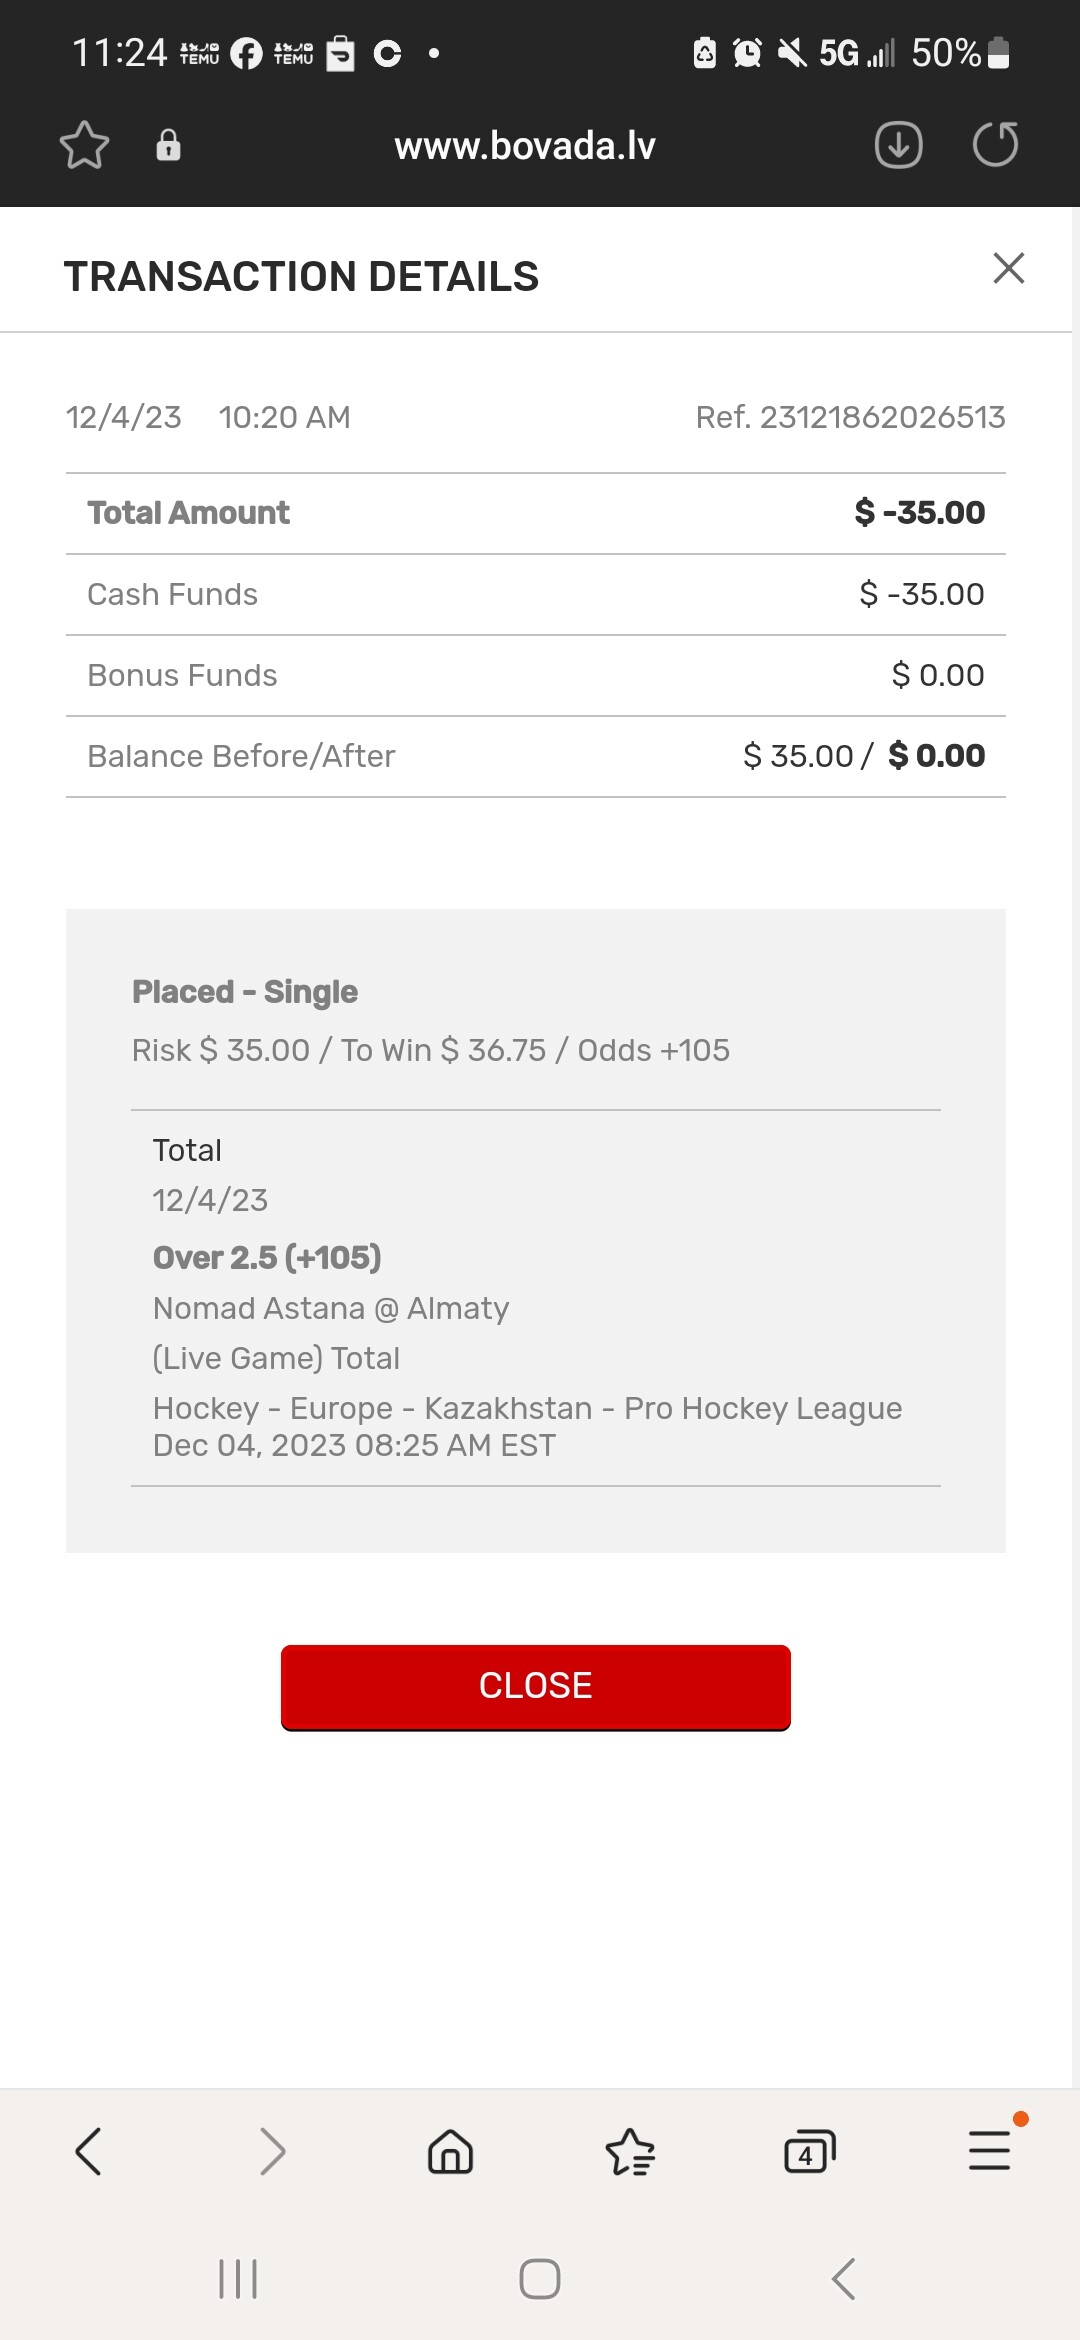The height and width of the screenshot is (2340, 1080).
Task: Open browser home page
Action: (x=450, y=2151)
